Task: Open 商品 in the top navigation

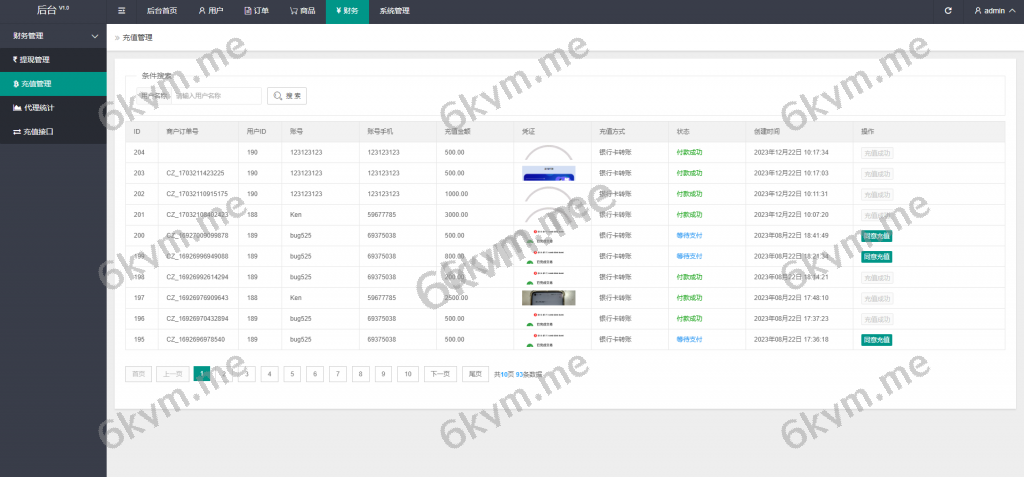Action: pos(303,11)
